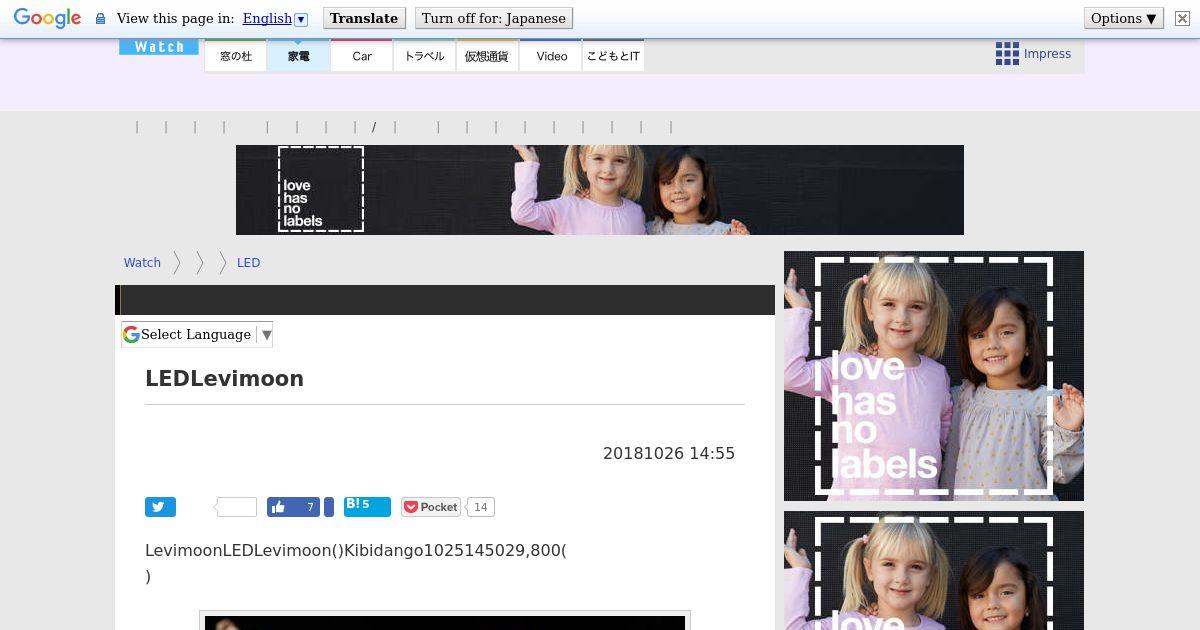The image size is (1200, 630).
Task: Click the Watch site logo
Action: pos(159,47)
